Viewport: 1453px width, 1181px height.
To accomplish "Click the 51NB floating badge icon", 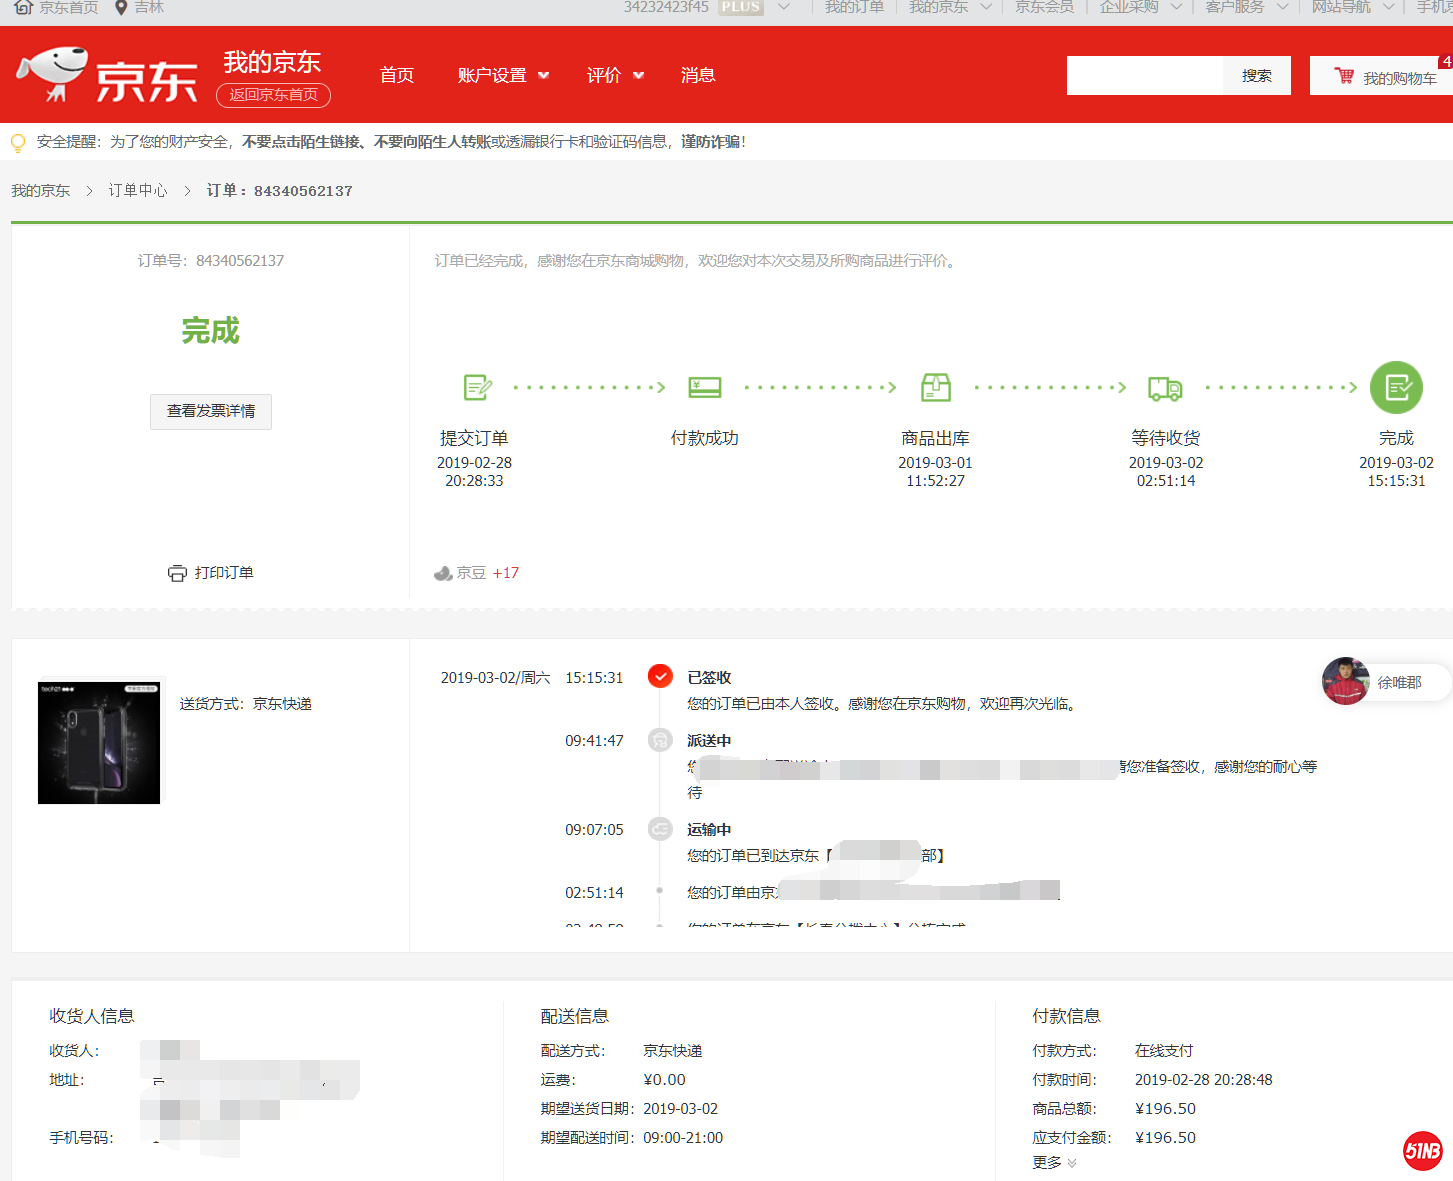I will pyautogui.click(x=1422, y=1151).
